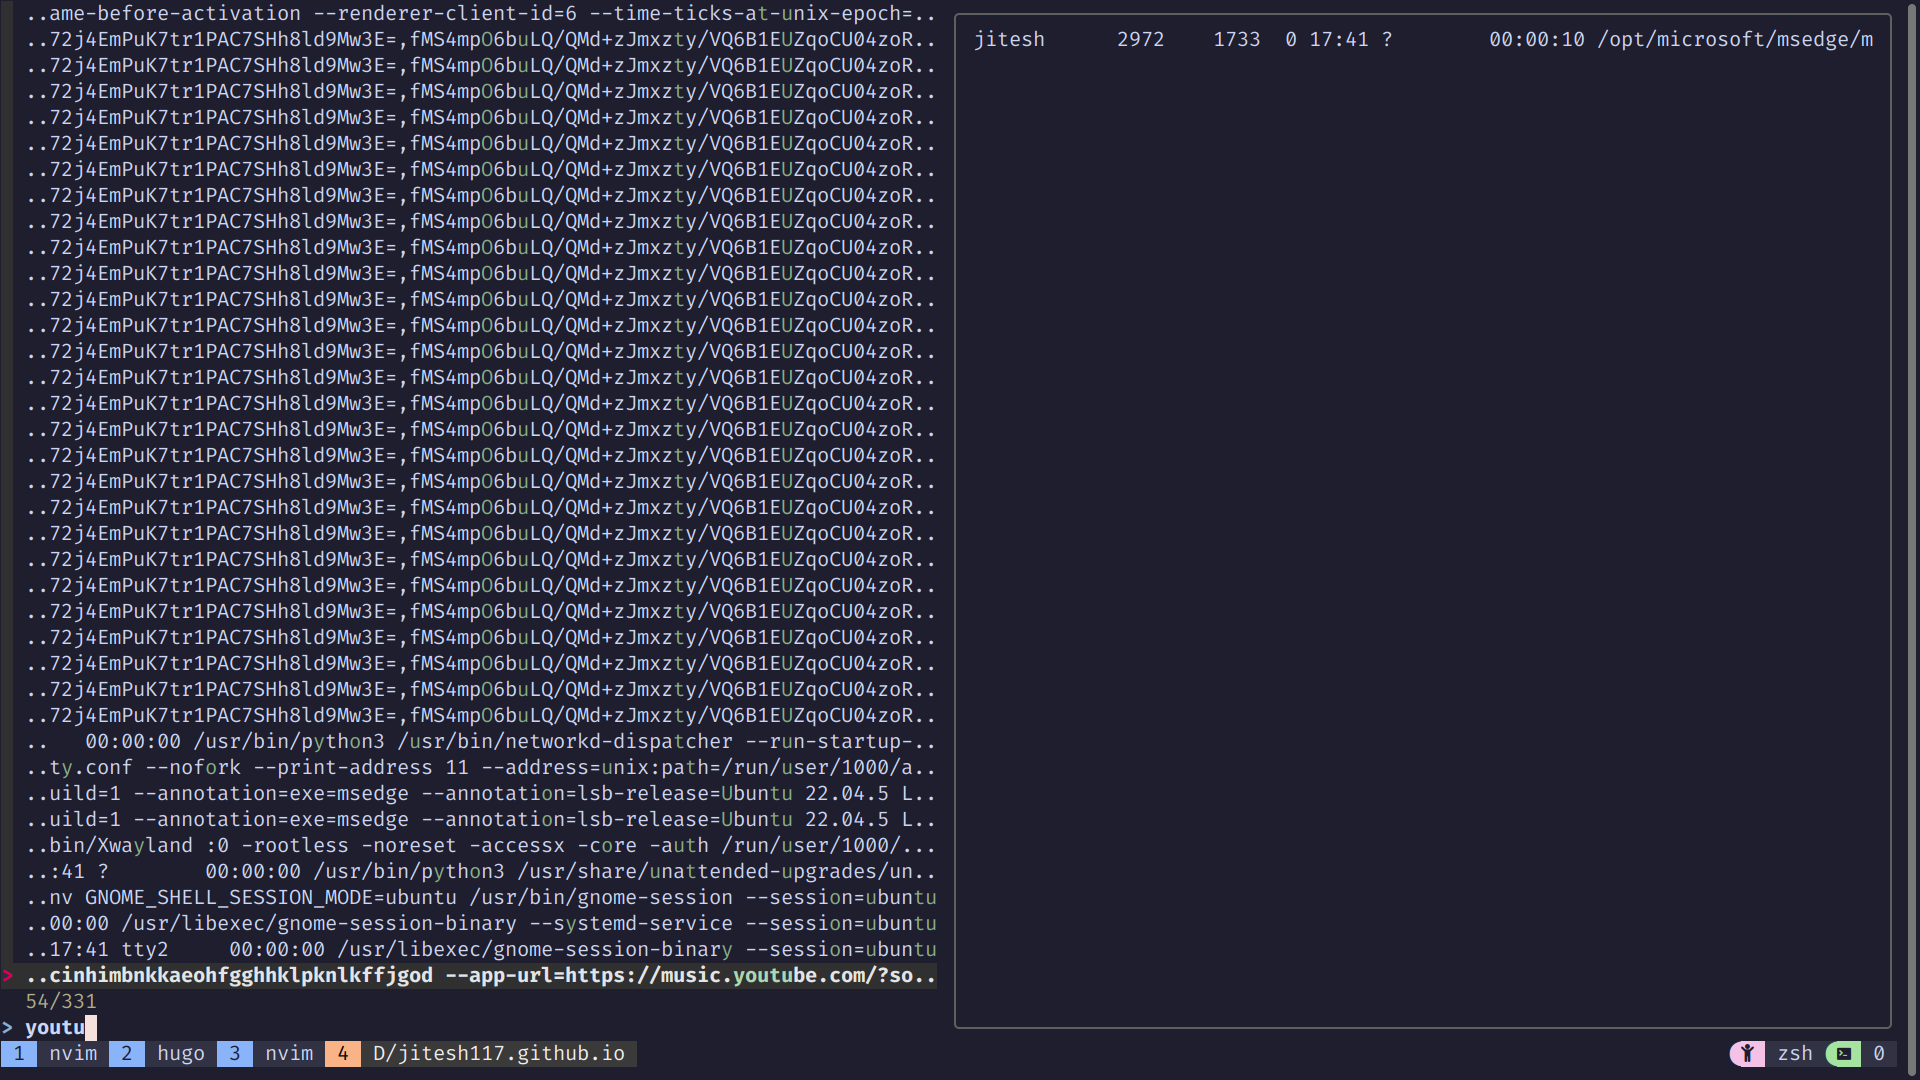Select the D/jitesh117.github.io tmux window
The image size is (1920, 1080).
[498, 1053]
